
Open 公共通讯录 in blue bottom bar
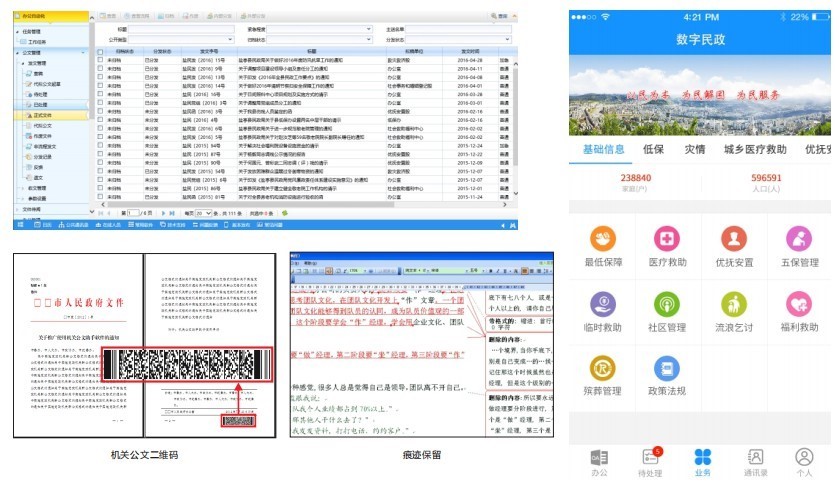pyautogui.click(x=73, y=225)
